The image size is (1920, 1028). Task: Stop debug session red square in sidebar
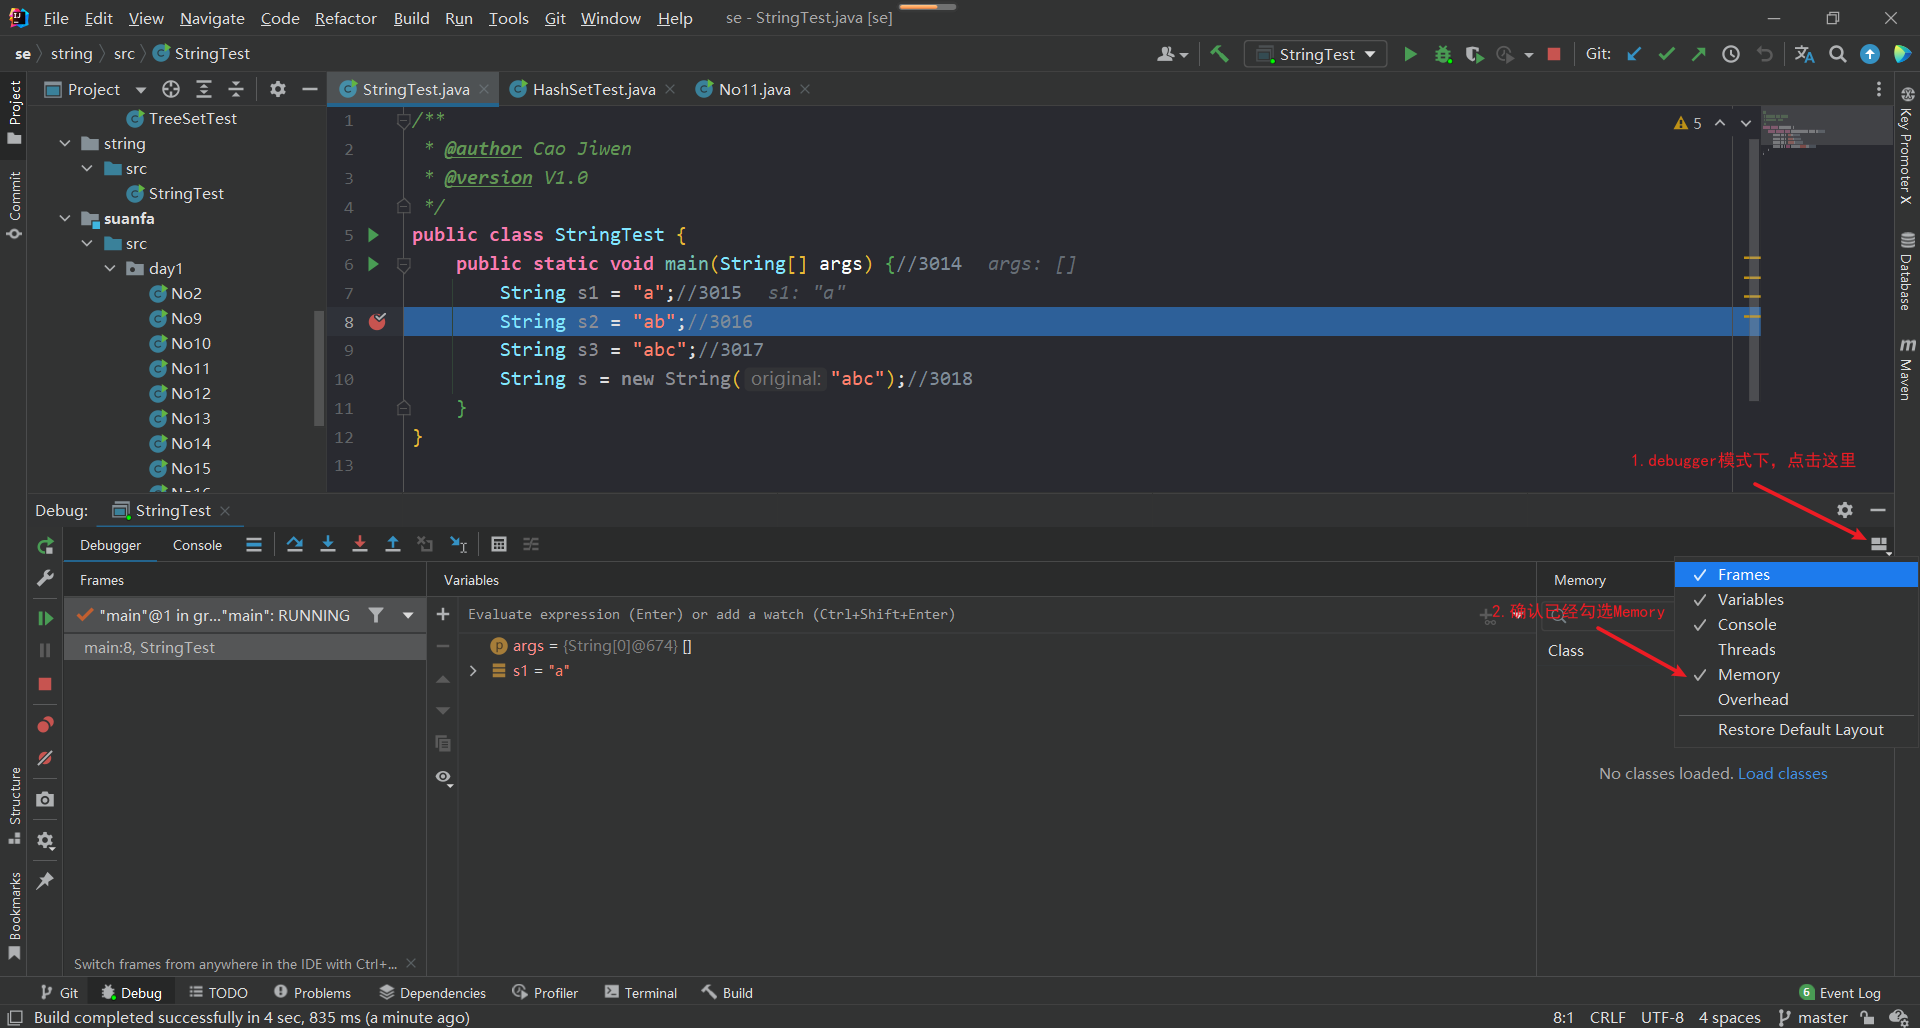pyautogui.click(x=45, y=684)
